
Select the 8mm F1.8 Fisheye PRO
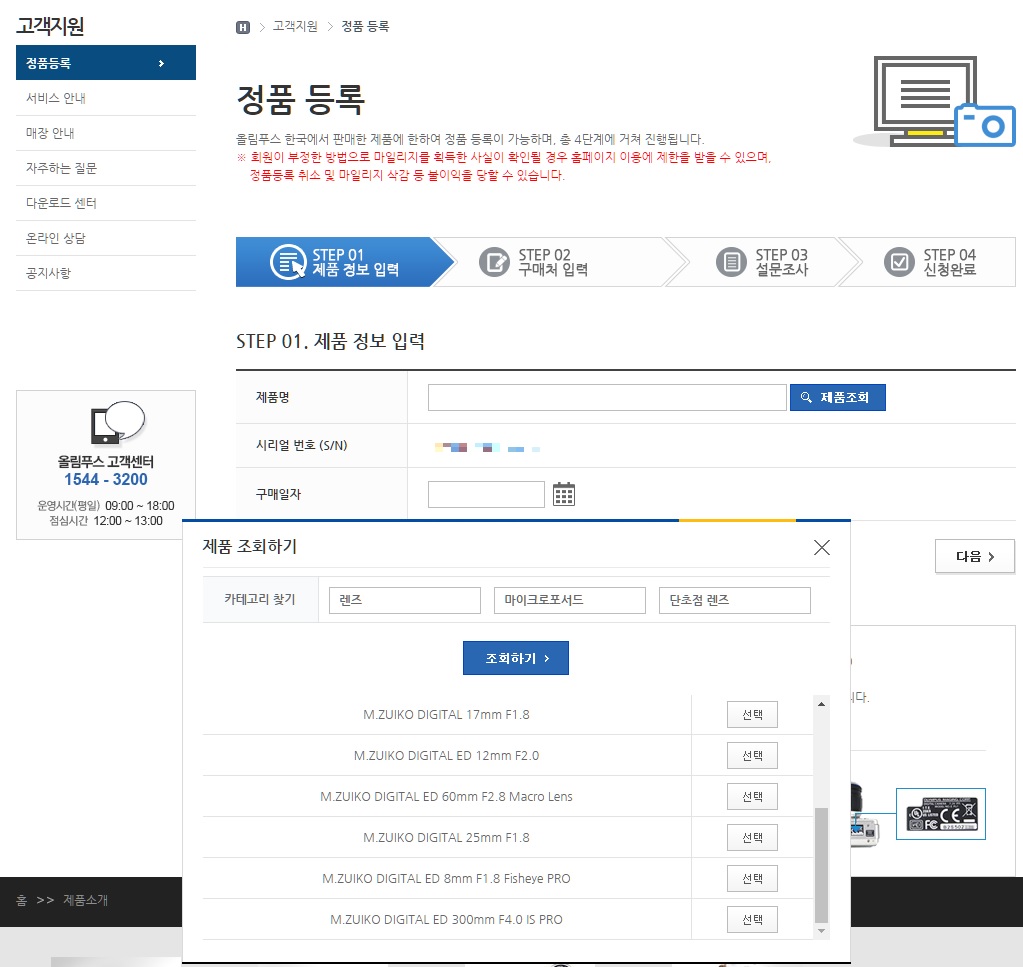click(752, 879)
